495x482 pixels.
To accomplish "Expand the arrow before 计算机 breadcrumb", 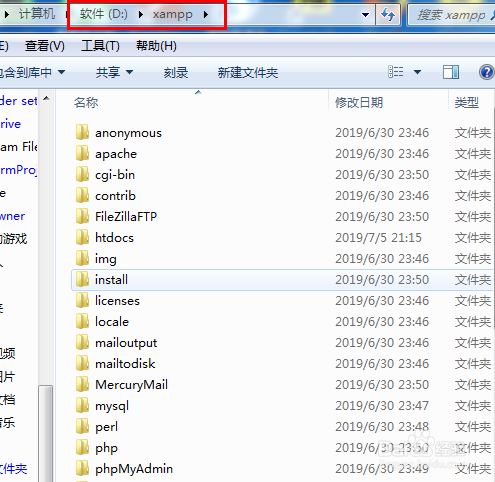I will (x=7, y=15).
